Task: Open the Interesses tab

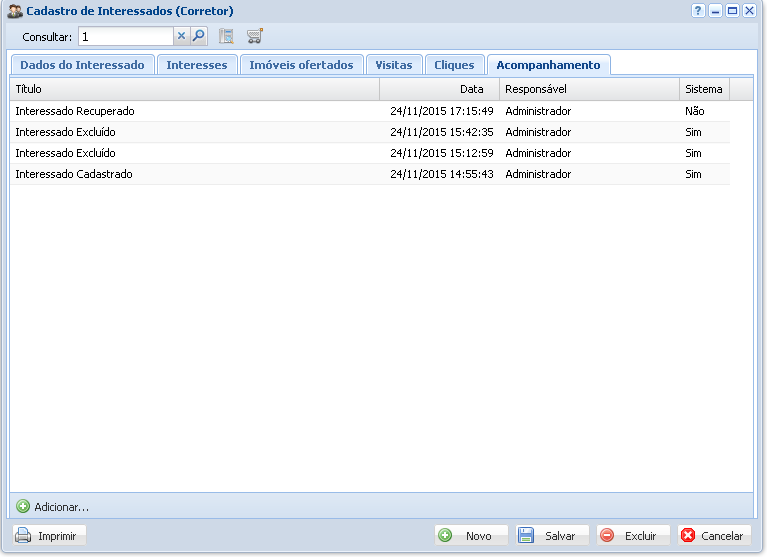Action: click(x=197, y=65)
